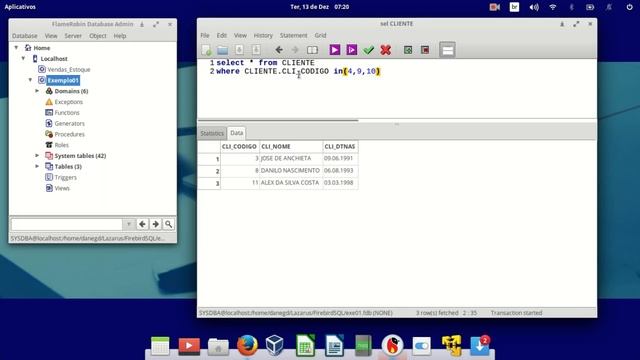Open Aplicativos menu in top panel
The height and width of the screenshot is (360, 640).
[20, 7]
